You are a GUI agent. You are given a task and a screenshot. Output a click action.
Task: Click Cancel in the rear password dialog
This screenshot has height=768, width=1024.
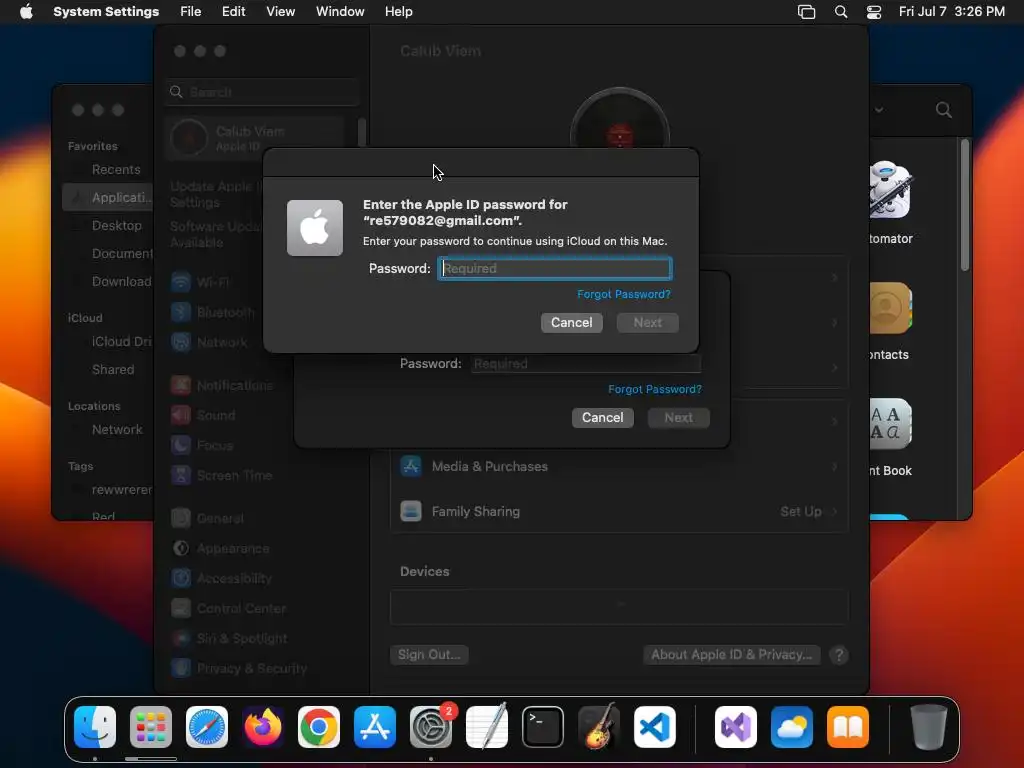pyautogui.click(x=603, y=417)
